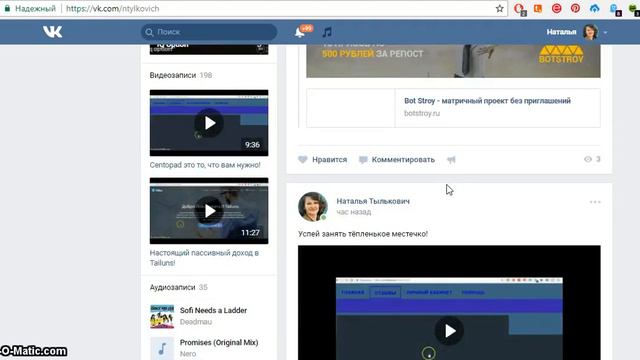Open the cloud upload extension icon

pos(594,8)
